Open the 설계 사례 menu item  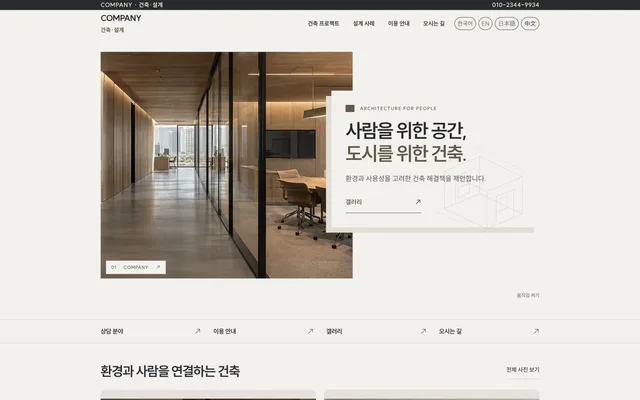point(363,24)
